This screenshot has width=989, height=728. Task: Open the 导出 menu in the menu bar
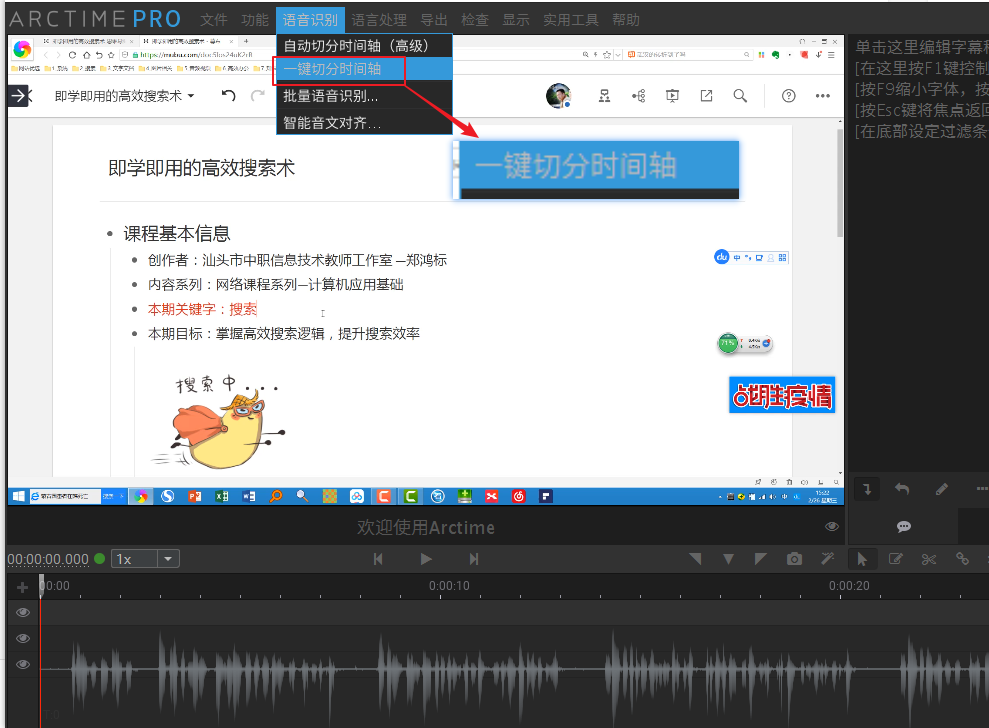[x=435, y=19]
